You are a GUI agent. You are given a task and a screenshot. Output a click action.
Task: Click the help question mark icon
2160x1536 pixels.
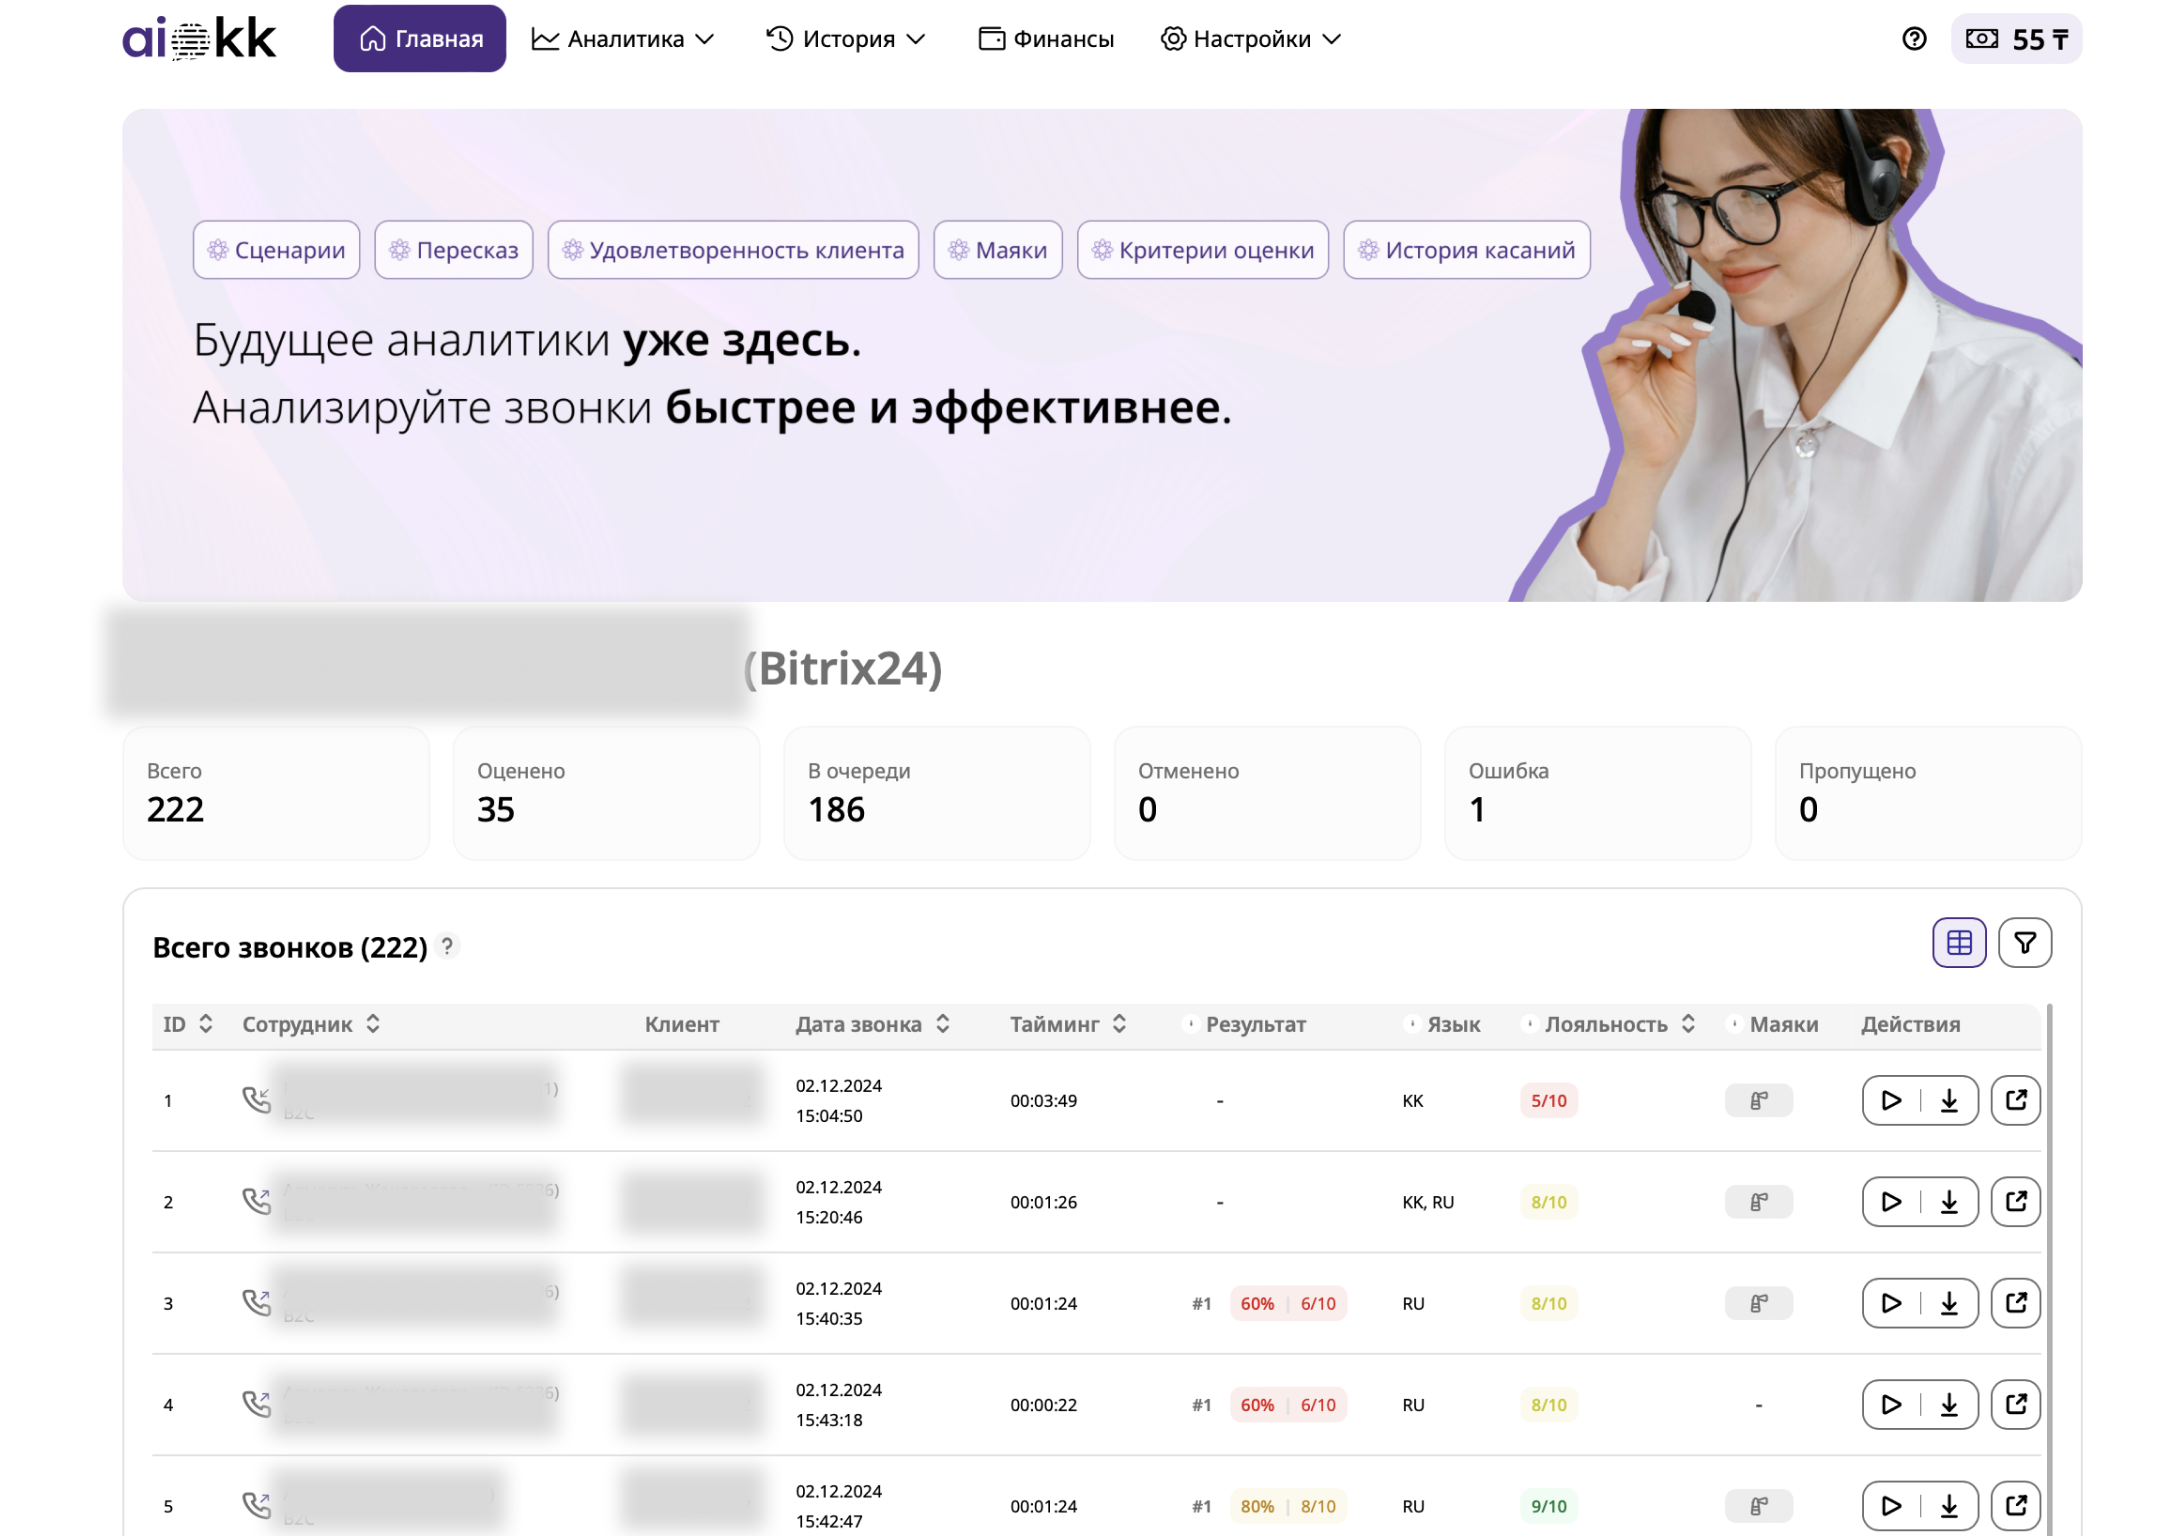(x=1913, y=39)
